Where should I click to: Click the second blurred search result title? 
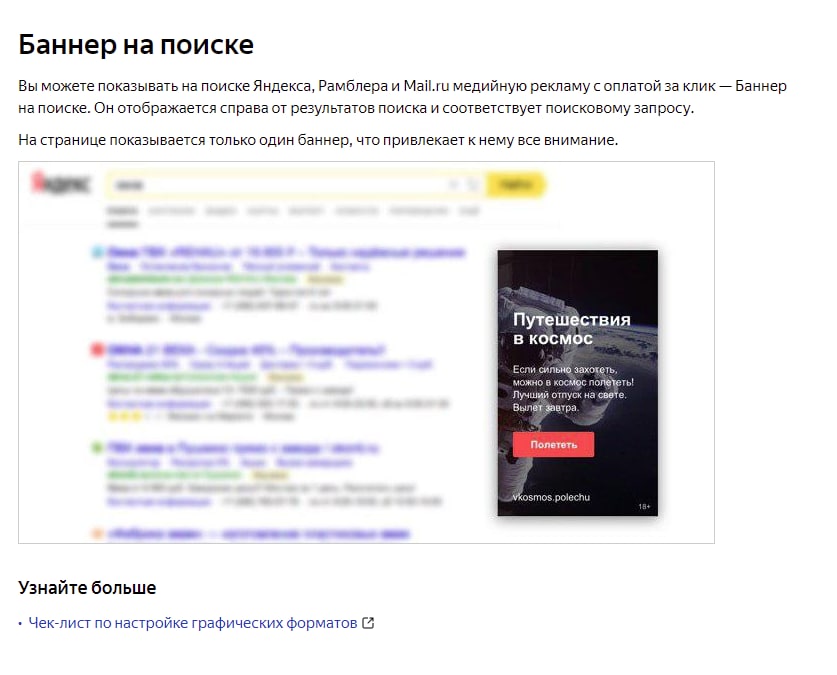(246, 350)
